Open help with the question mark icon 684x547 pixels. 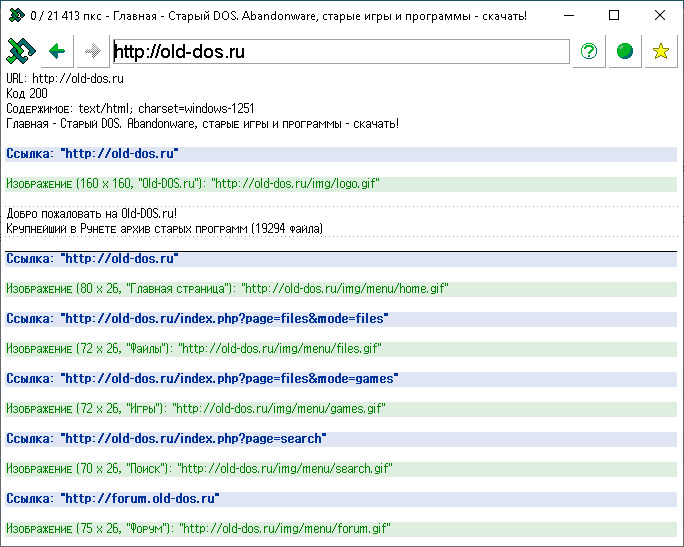pyautogui.click(x=589, y=52)
